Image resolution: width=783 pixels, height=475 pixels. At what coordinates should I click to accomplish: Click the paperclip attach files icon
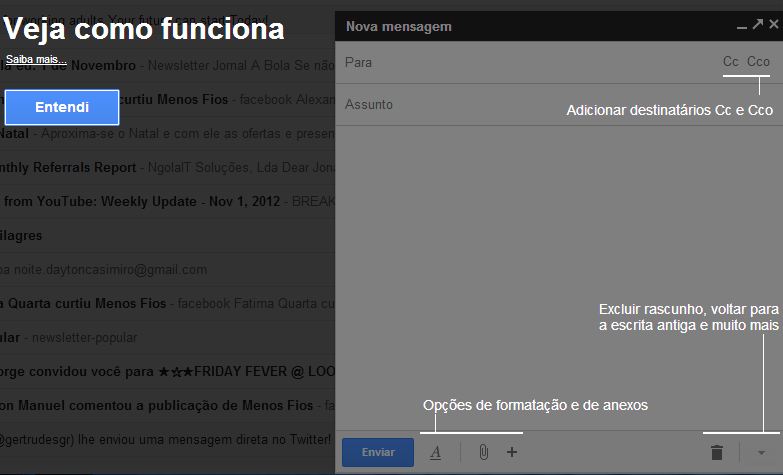pos(483,452)
